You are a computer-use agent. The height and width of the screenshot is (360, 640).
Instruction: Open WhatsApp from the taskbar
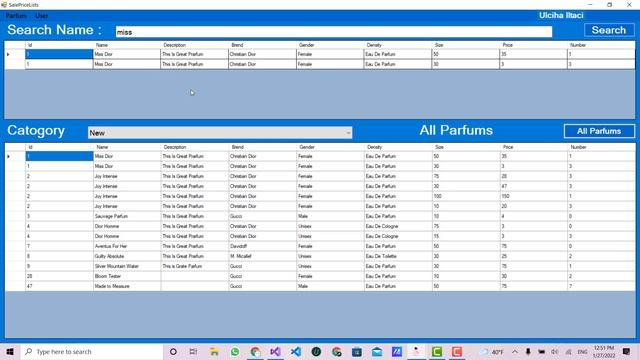[235, 351]
